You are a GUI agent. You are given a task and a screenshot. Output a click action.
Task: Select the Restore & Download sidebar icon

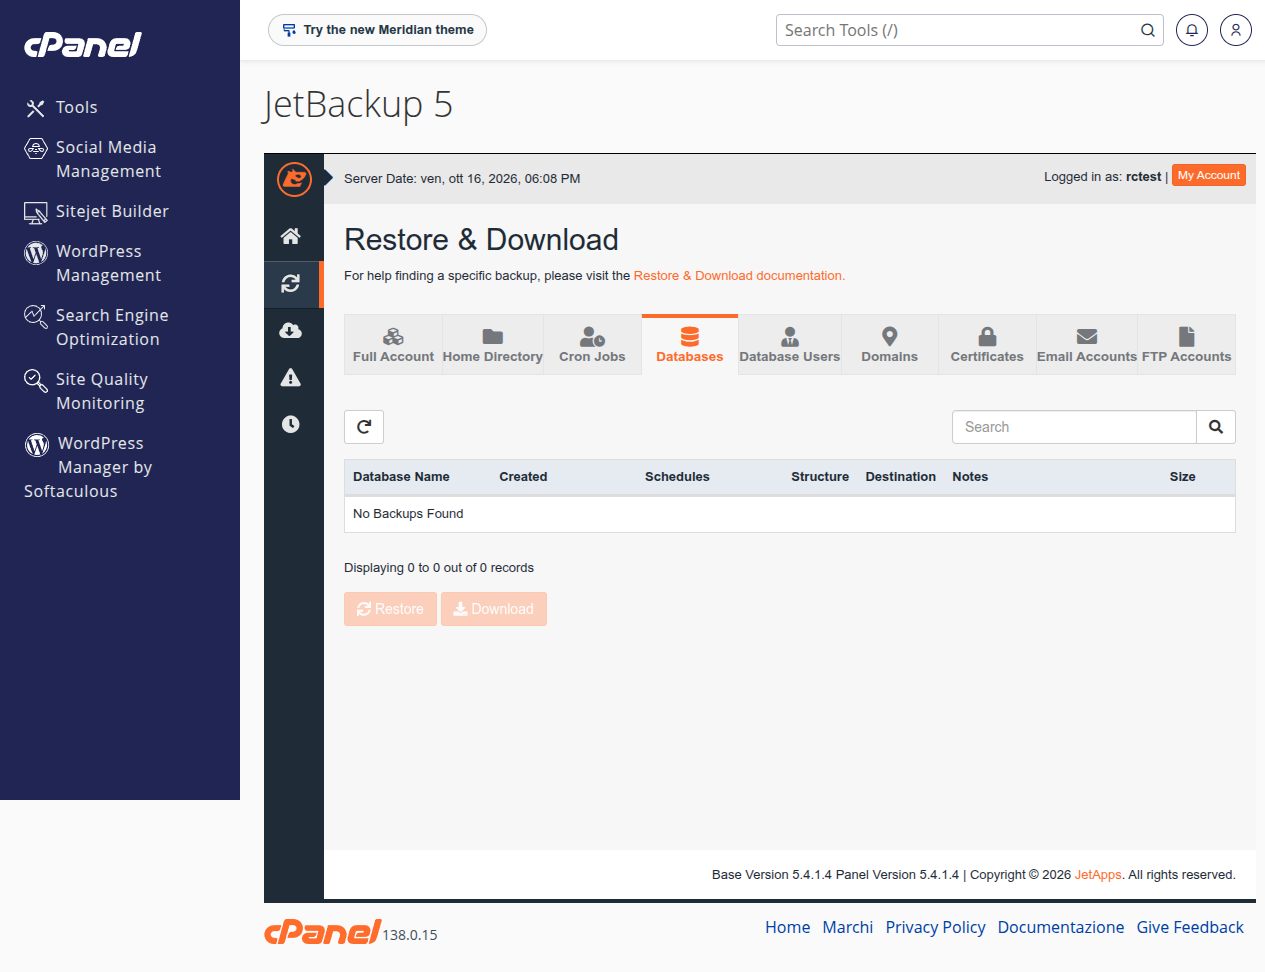[x=291, y=284]
